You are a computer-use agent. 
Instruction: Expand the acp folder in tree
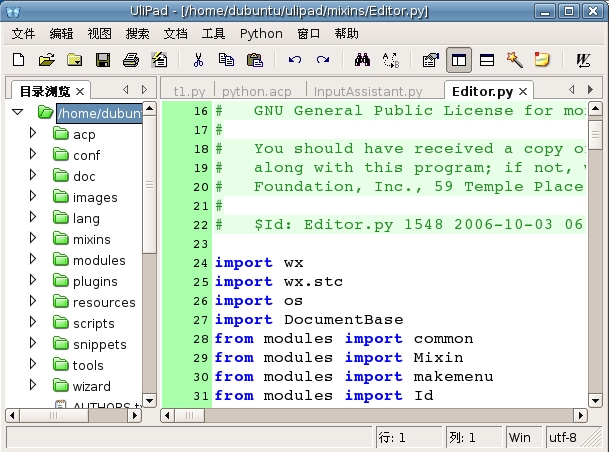(32, 134)
